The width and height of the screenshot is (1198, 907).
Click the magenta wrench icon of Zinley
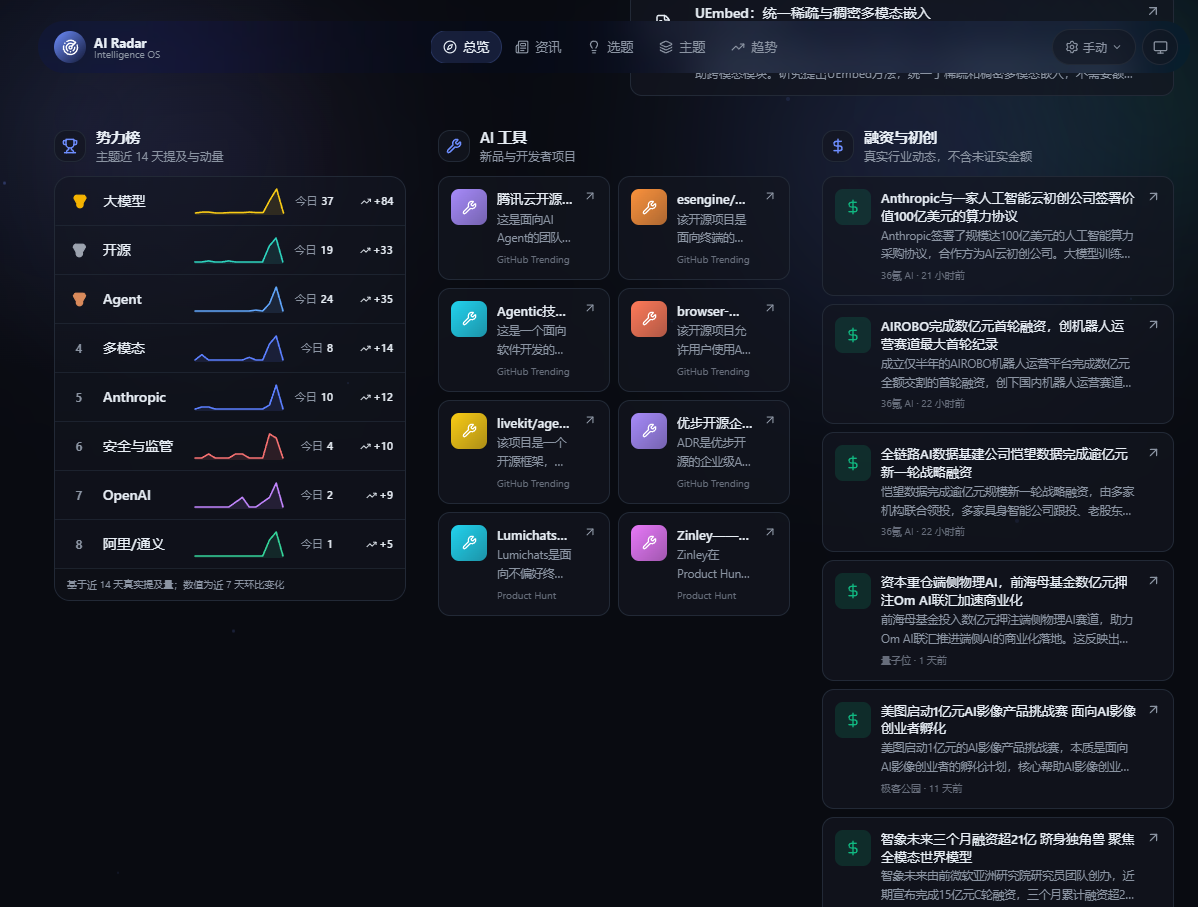649,543
